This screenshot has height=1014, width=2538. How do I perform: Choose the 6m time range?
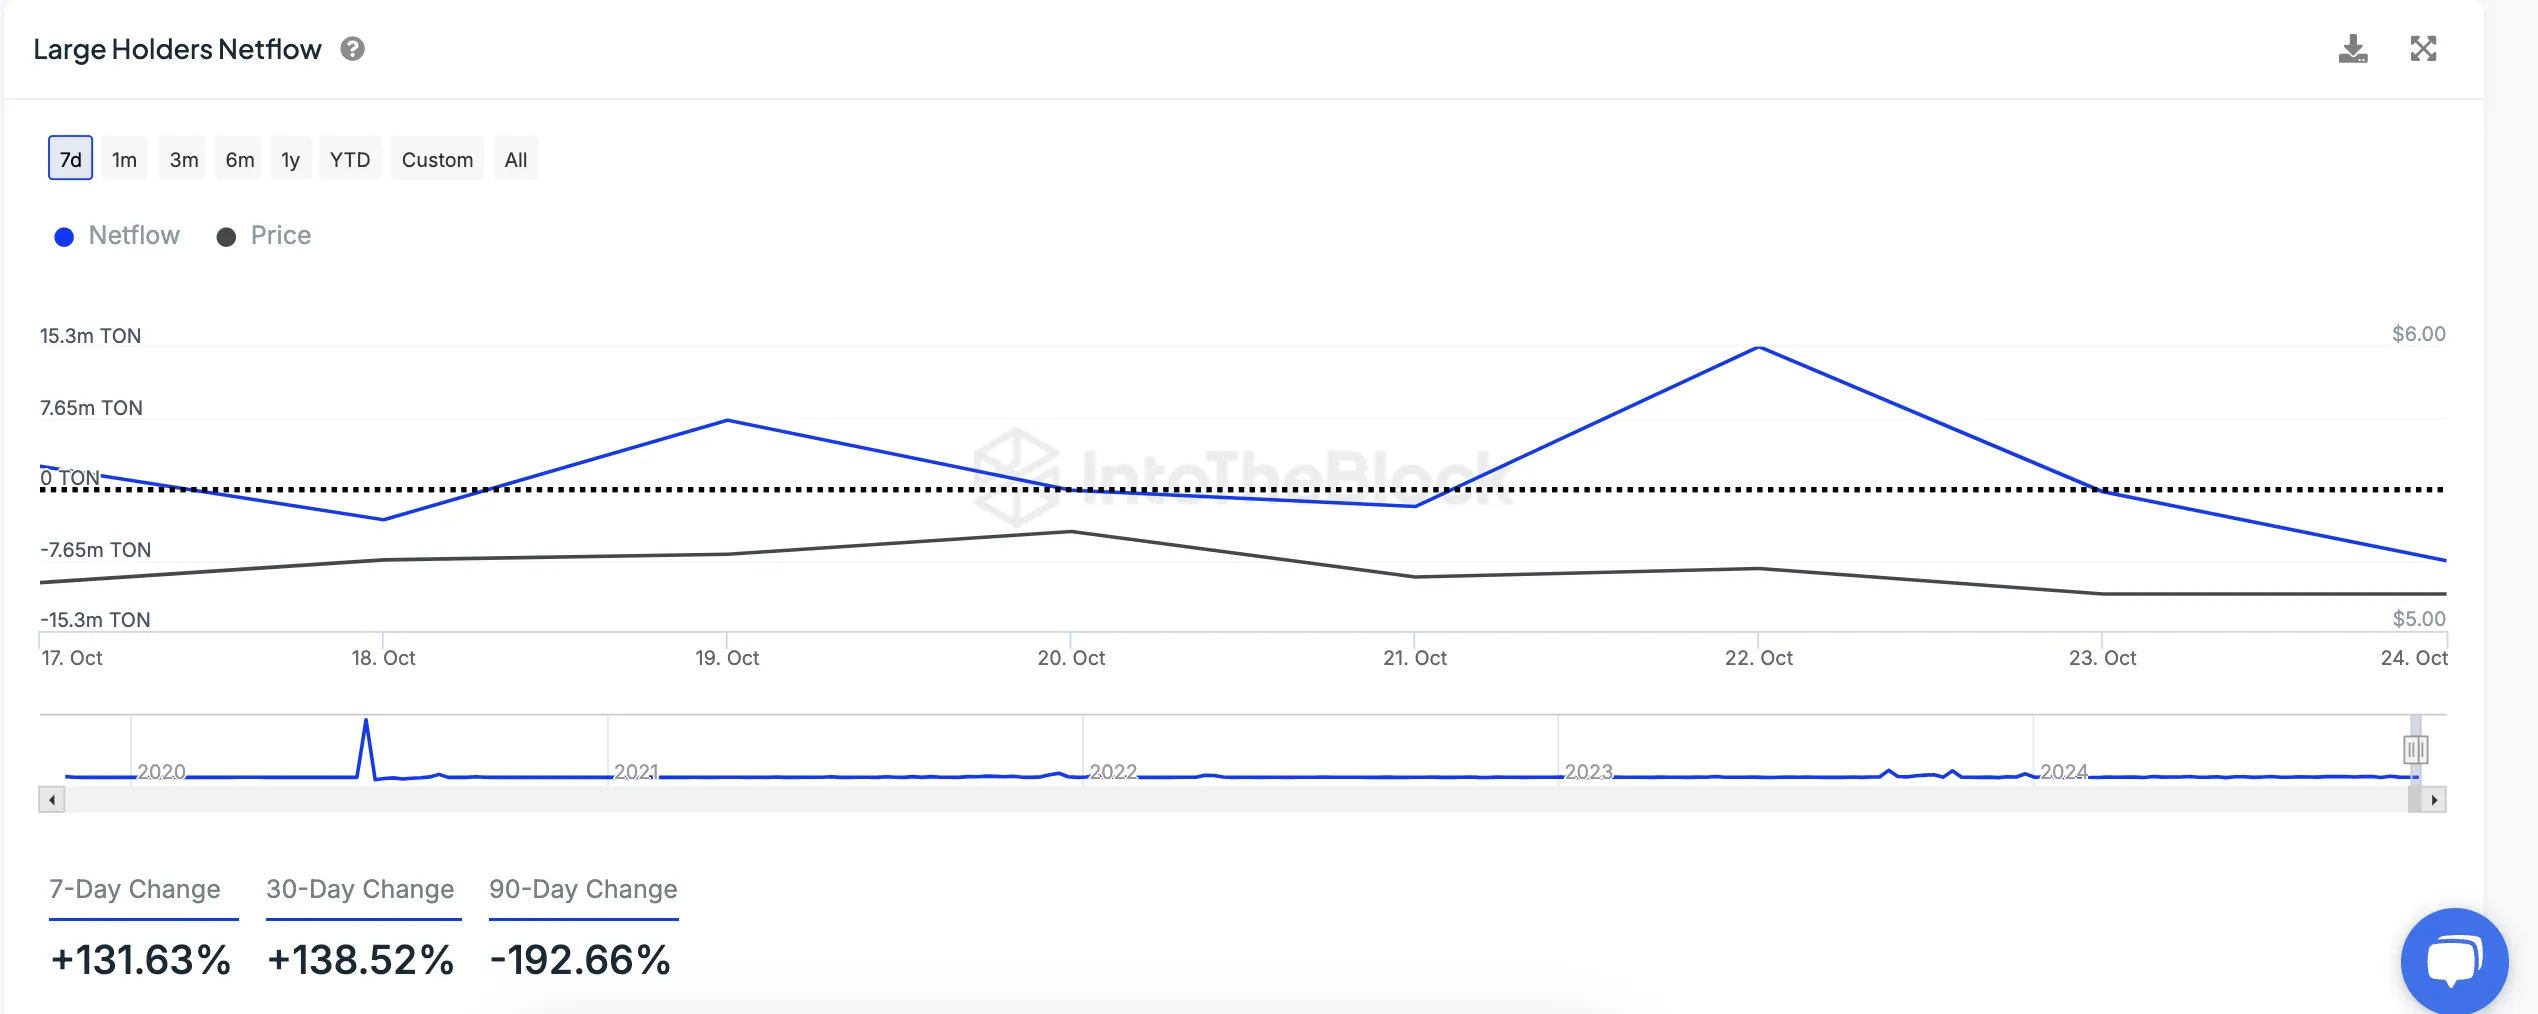pos(239,159)
